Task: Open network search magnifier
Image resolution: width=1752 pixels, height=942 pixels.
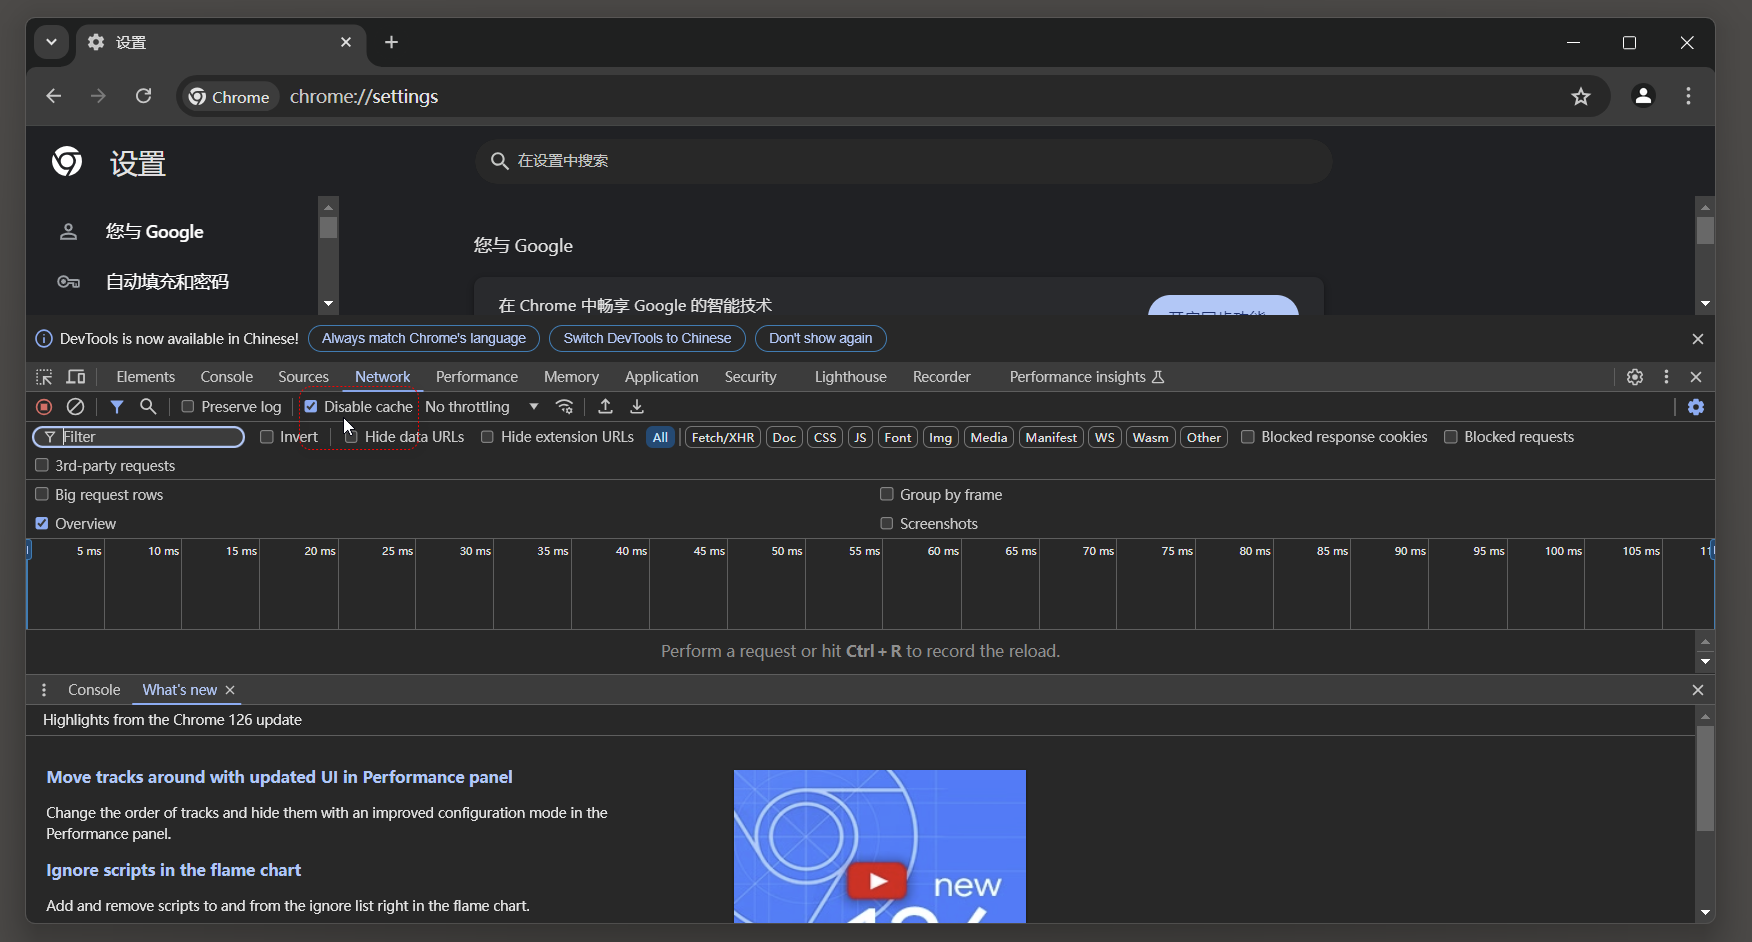Action: pyautogui.click(x=148, y=406)
